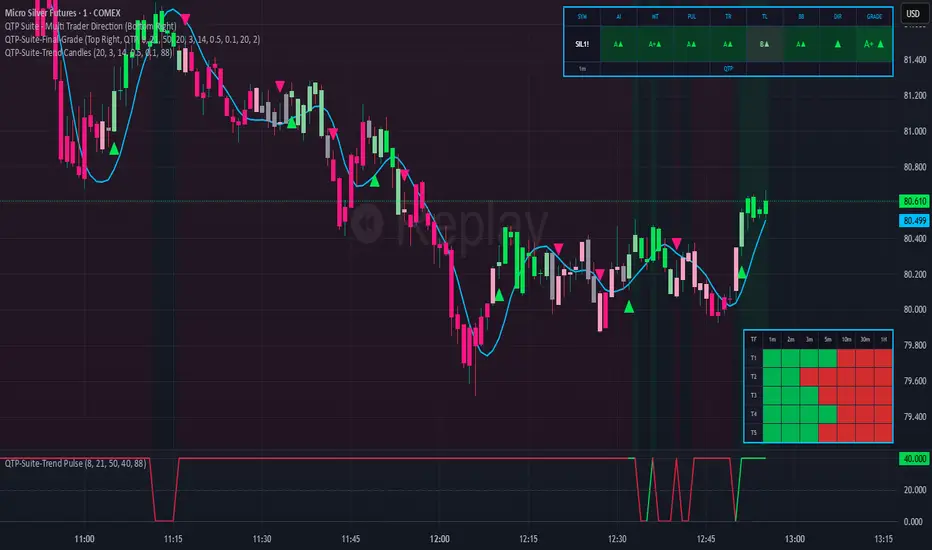Select the QTP-Suite-Trend Pulse indicator legend
Viewport: 932px width, 550px height.
tap(75, 463)
